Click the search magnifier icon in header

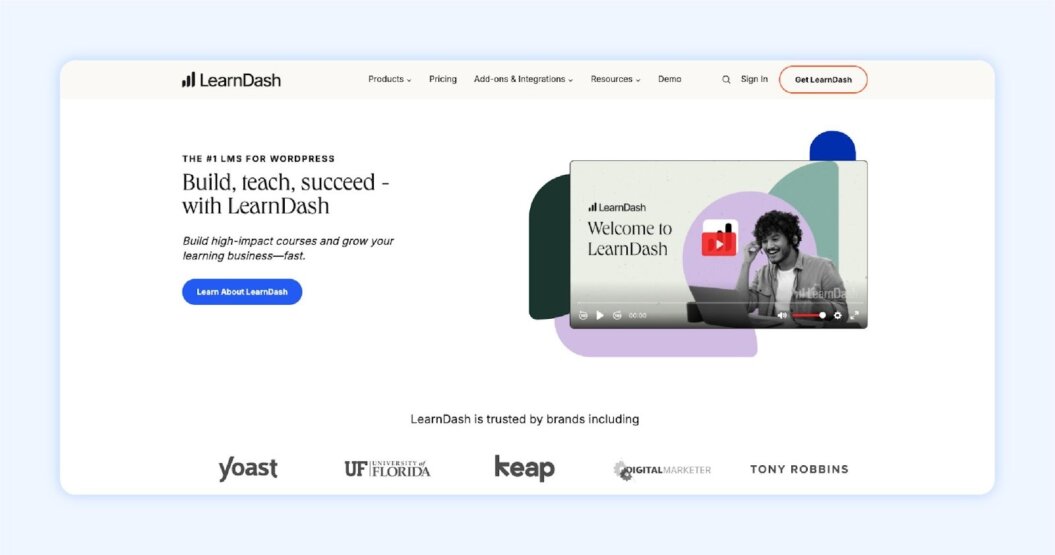(x=726, y=79)
